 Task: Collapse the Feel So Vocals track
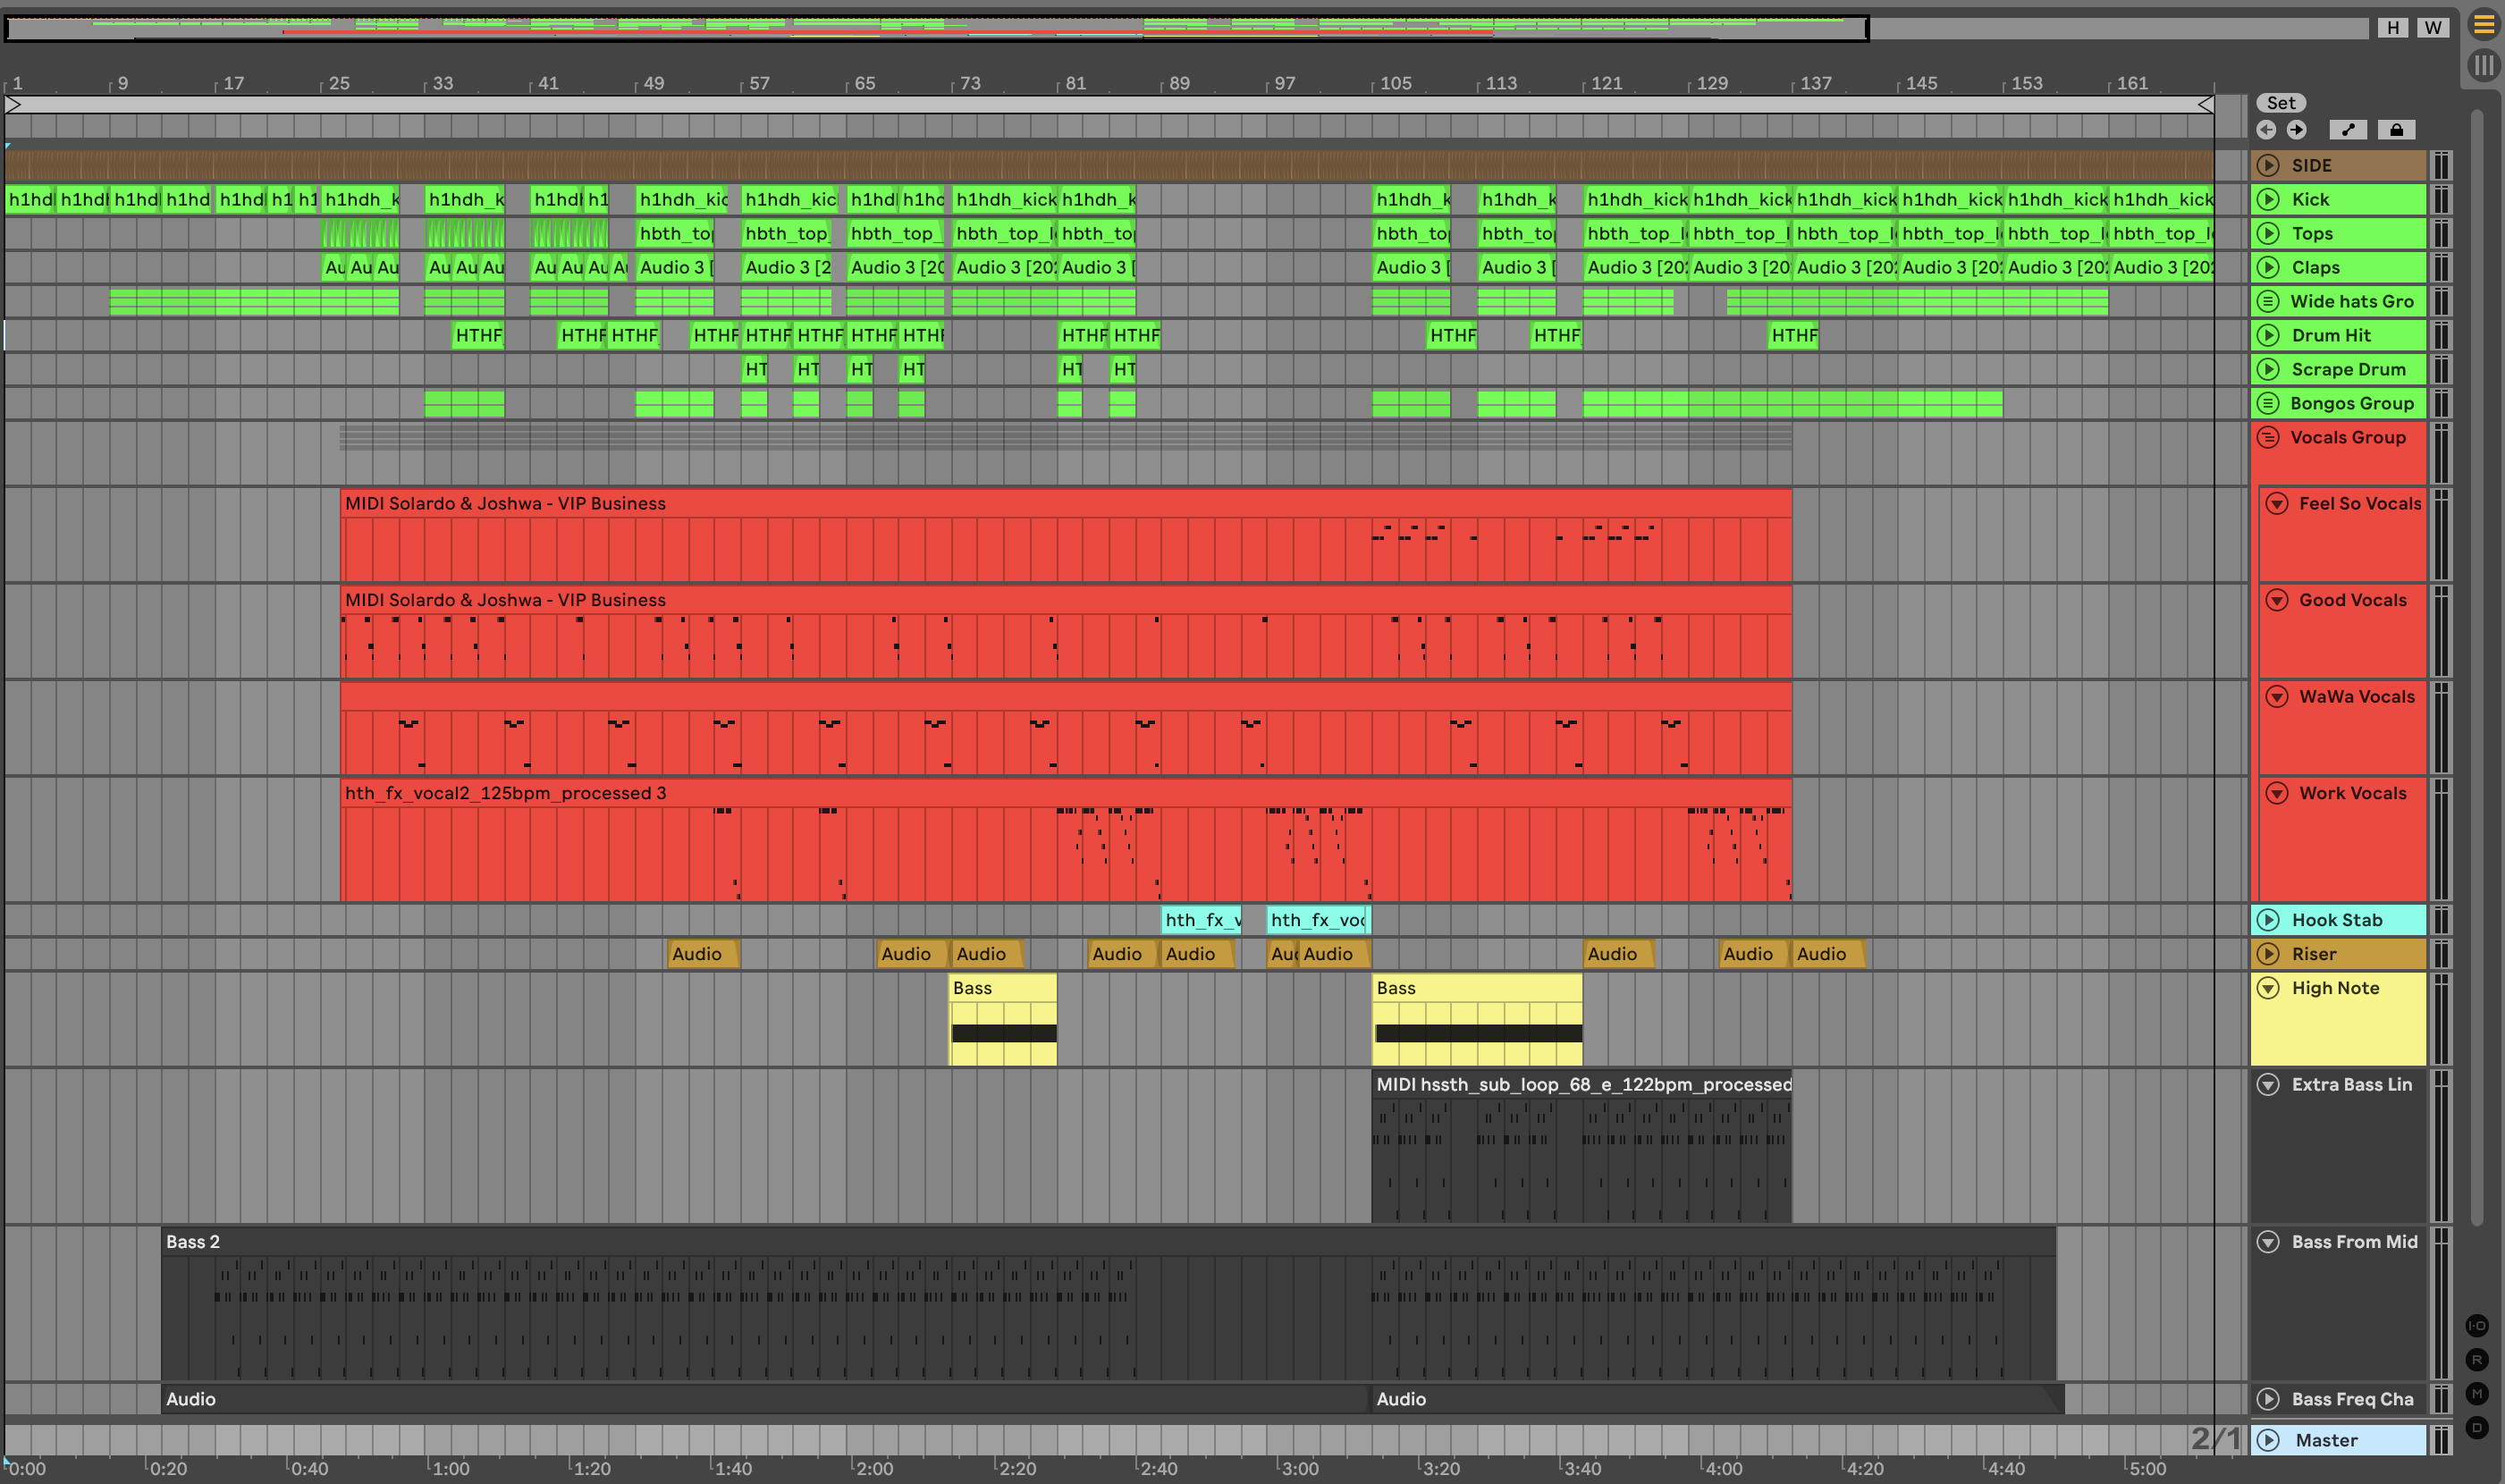click(2277, 504)
